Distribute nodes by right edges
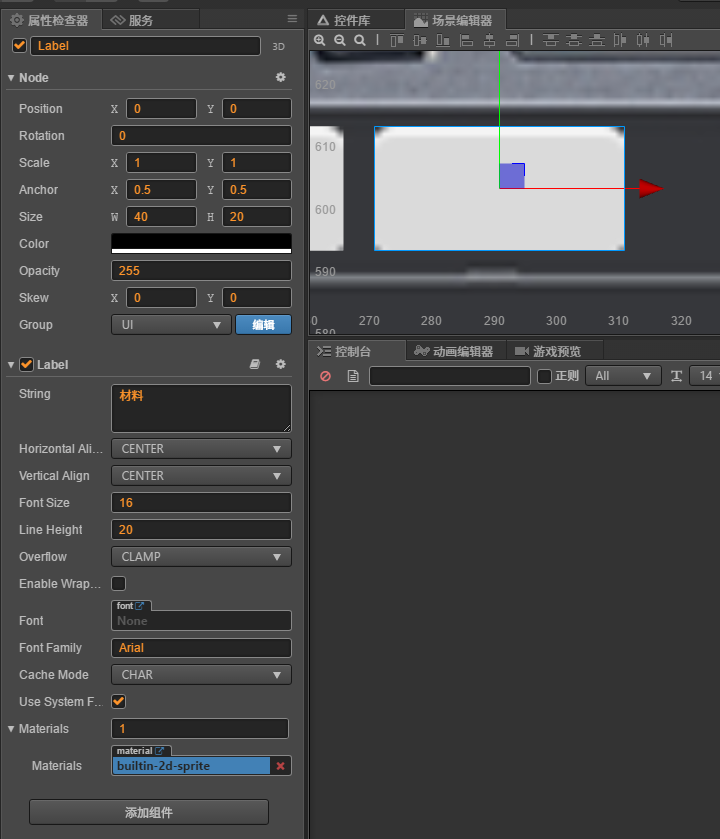 pos(666,40)
